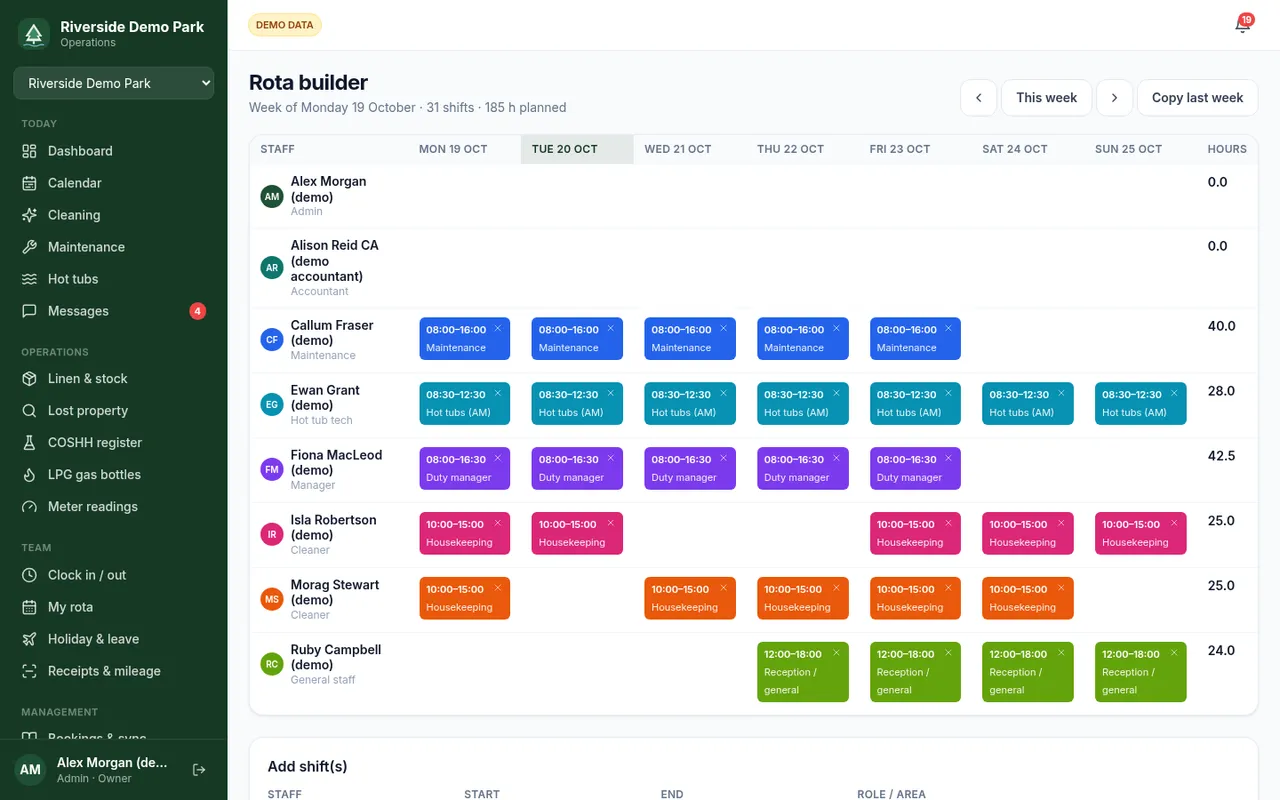
Task: Click the My rota calendar icon
Action: tap(29, 607)
